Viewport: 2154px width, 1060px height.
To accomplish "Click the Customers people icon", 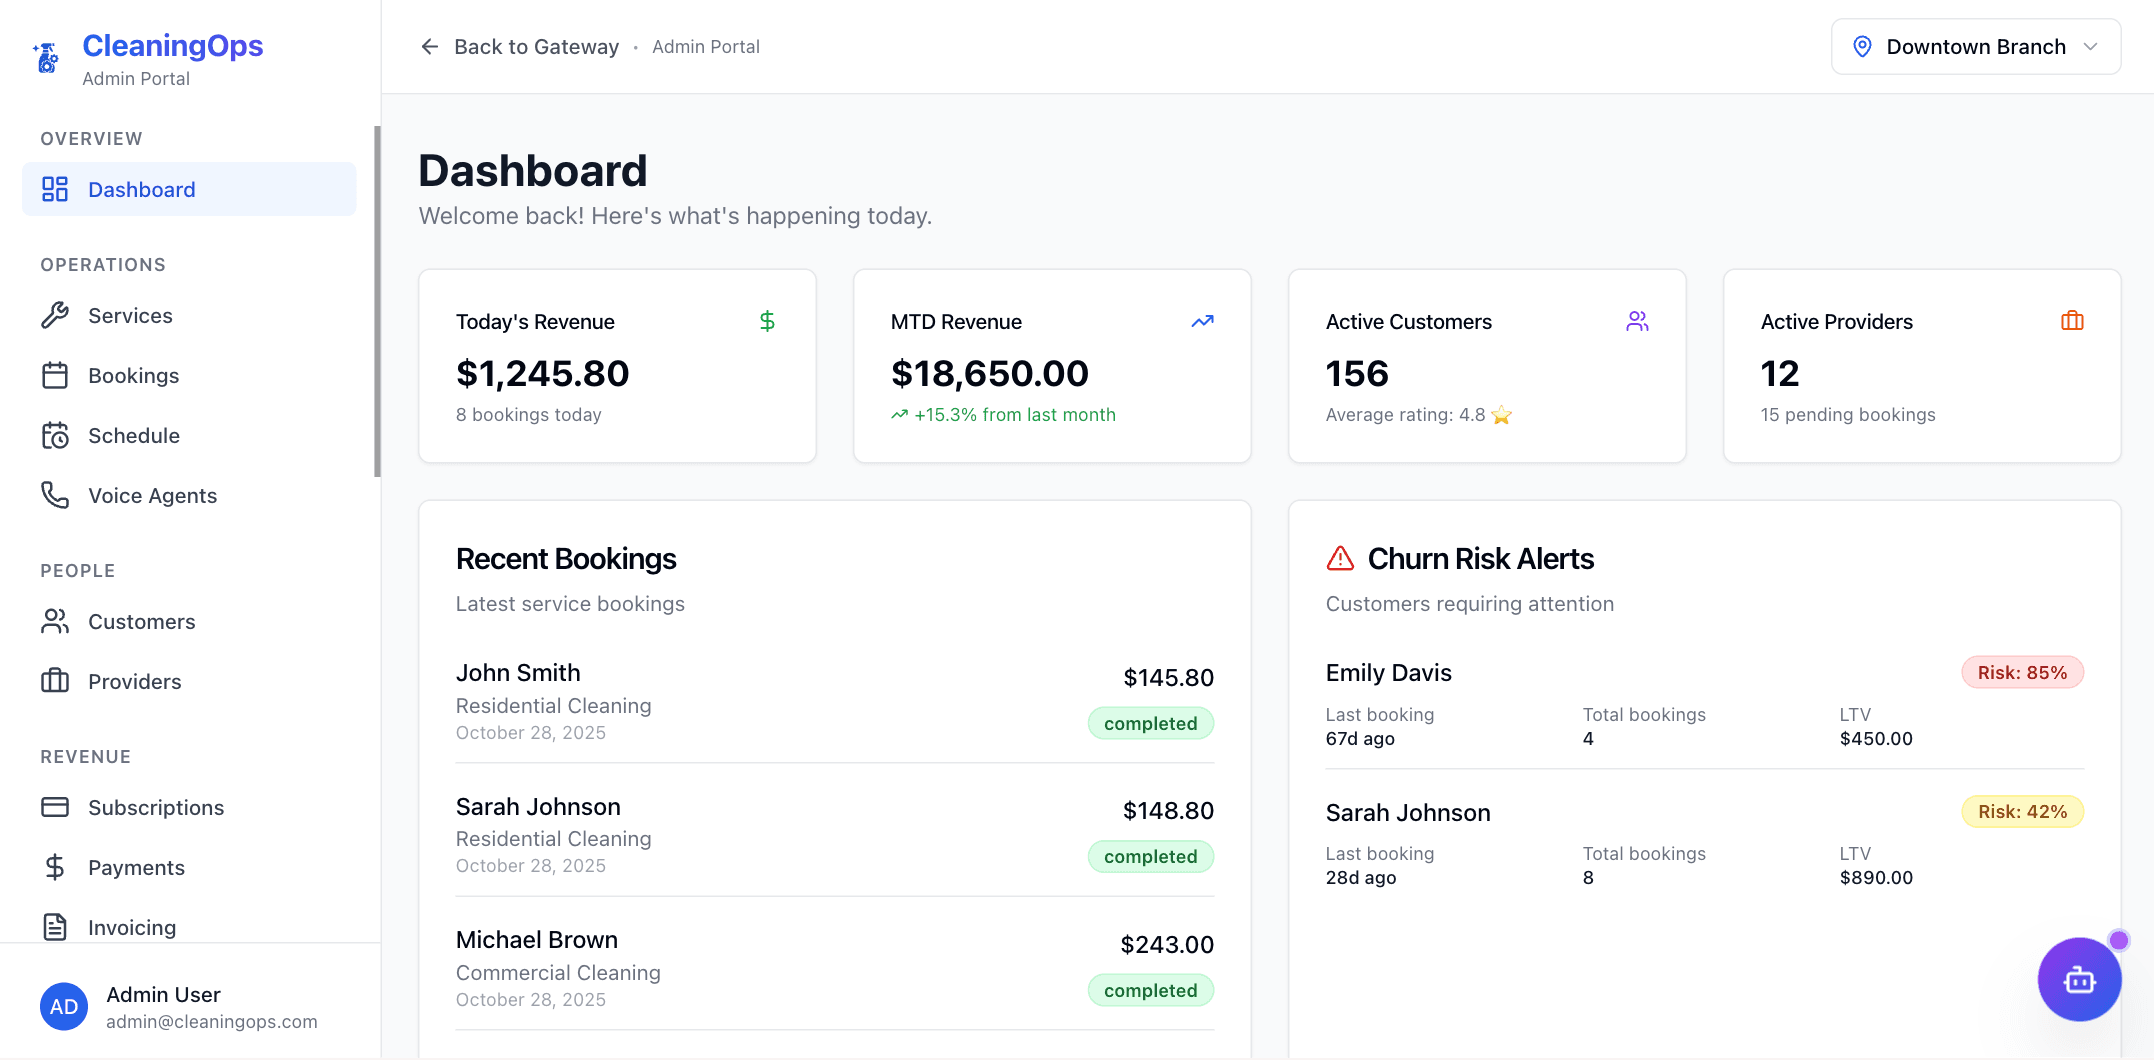I will click(x=56, y=621).
